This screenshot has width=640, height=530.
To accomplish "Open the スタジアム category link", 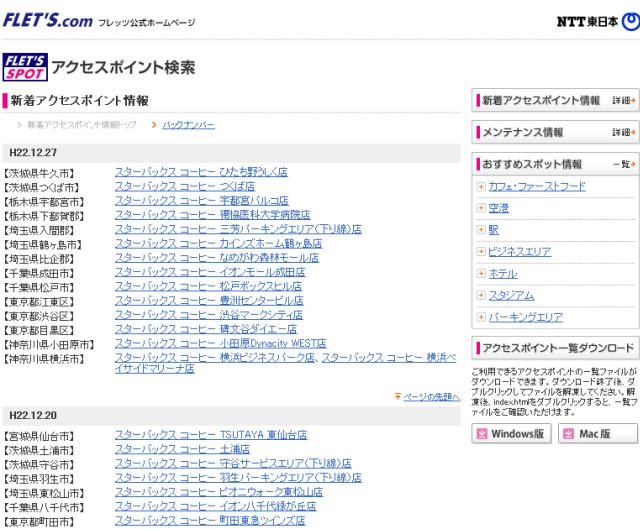I will (x=511, y=295).
